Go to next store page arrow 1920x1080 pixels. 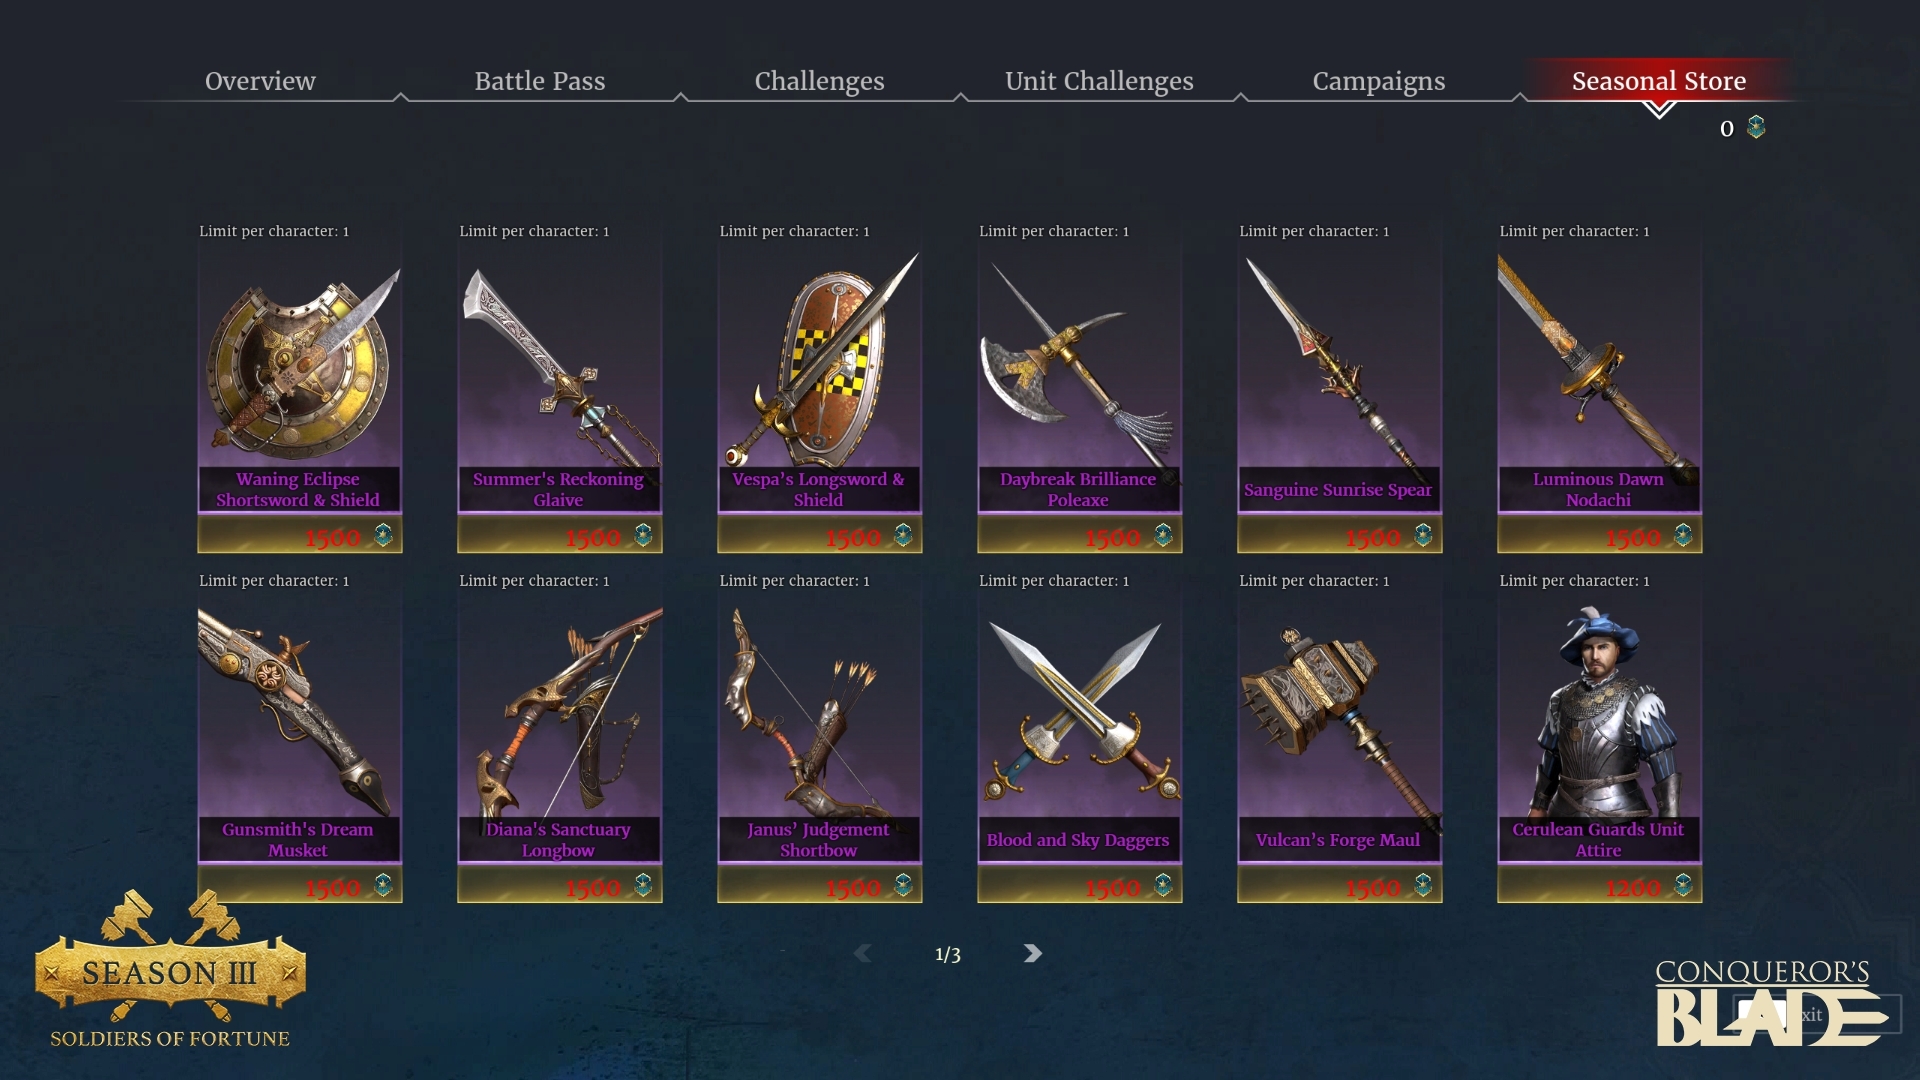(x=1033, y=954)
